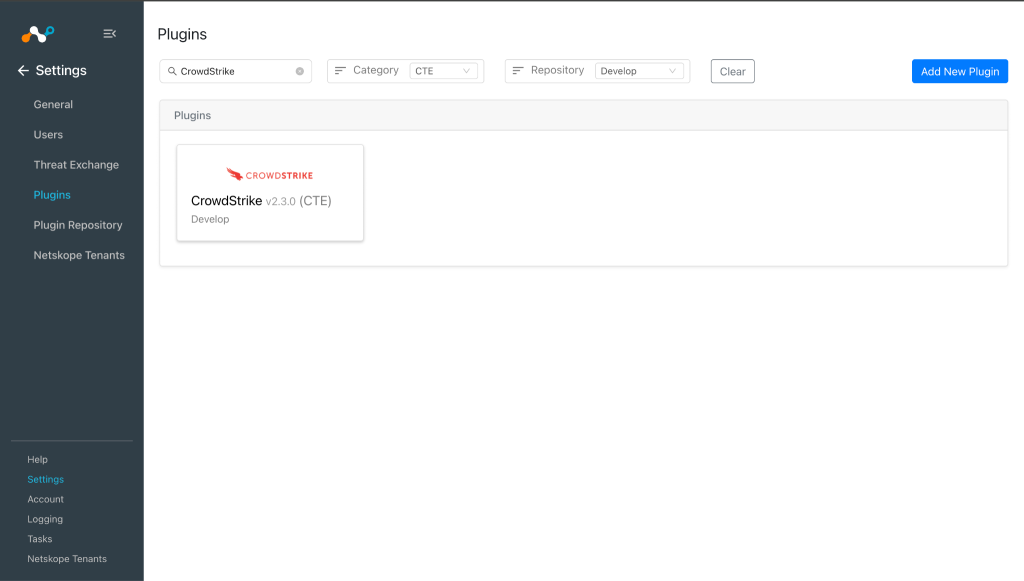Collapse the sidebar with the menu icon
Image resolution: width=1024 pixels, height=581 pixels.
pos(110,33)
